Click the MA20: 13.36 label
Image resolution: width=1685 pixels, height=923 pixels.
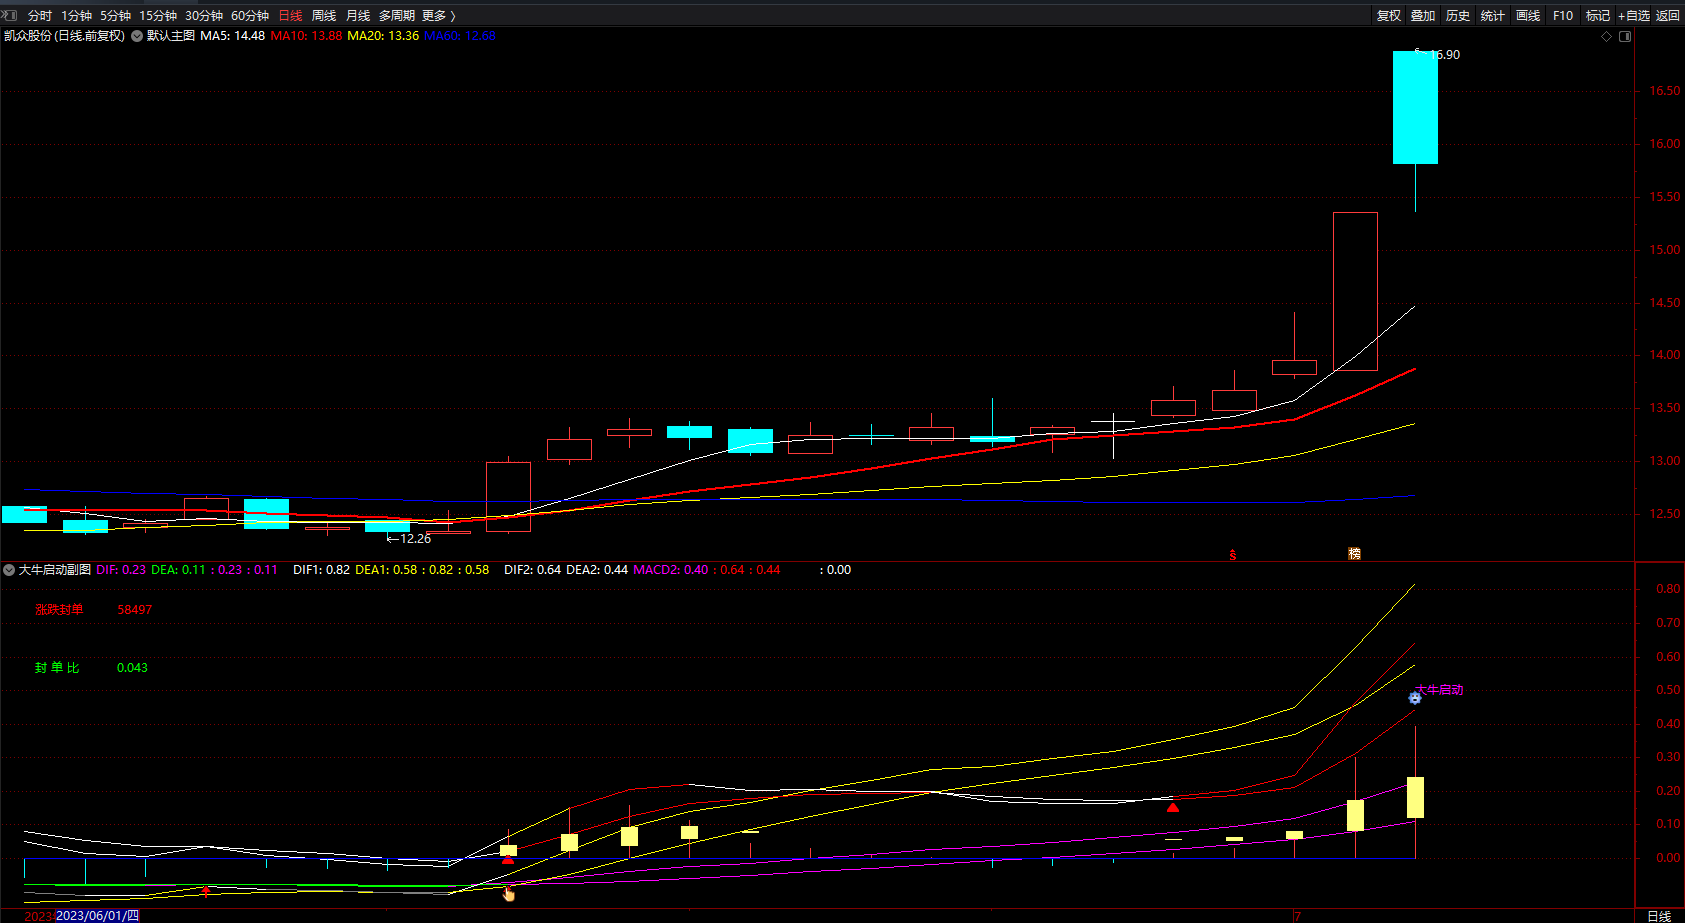click(x=383, y=36)
